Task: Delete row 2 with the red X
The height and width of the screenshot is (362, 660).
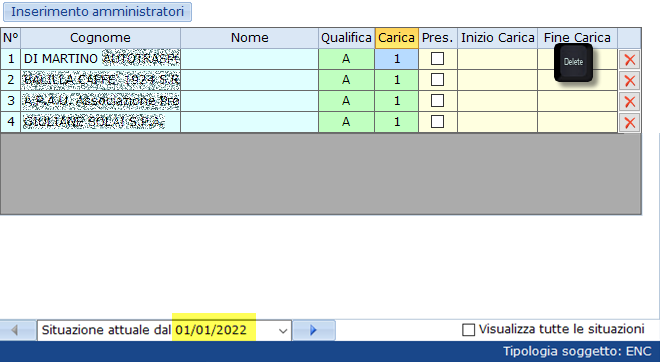Action: (630, 80)
